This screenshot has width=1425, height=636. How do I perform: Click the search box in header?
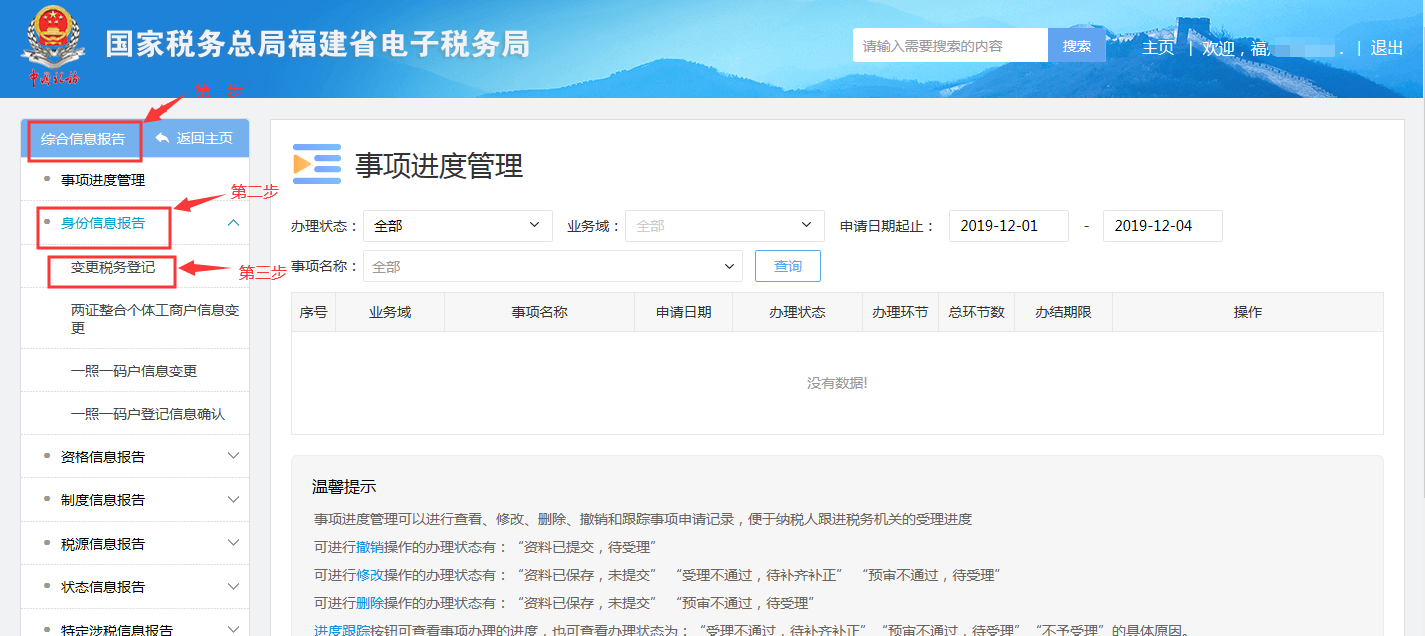tap(949, 46)
